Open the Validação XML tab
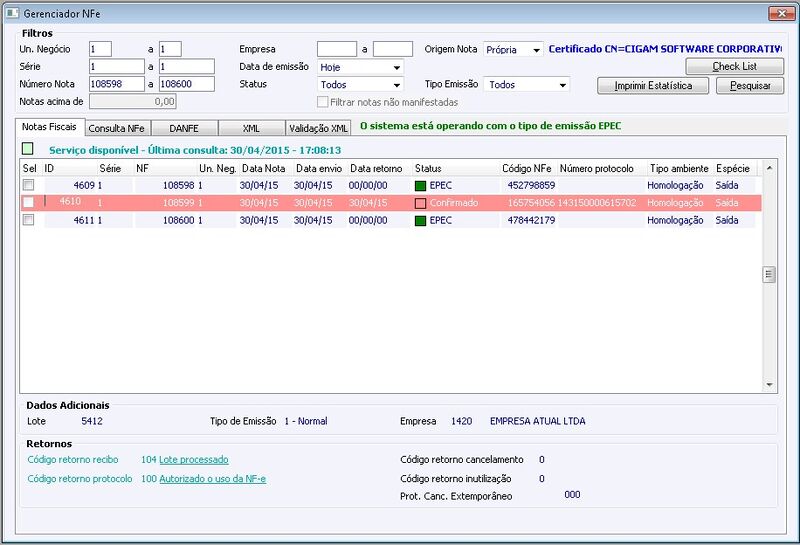 pyautogui.click(x=318, y=128)
